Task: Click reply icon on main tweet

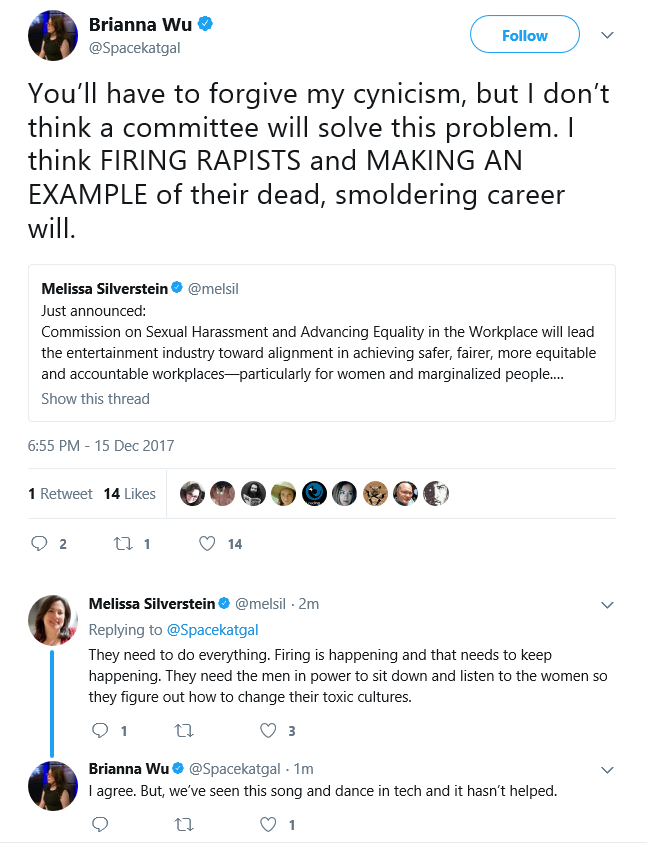Action: pyautogui.click(x=39, y=543)
